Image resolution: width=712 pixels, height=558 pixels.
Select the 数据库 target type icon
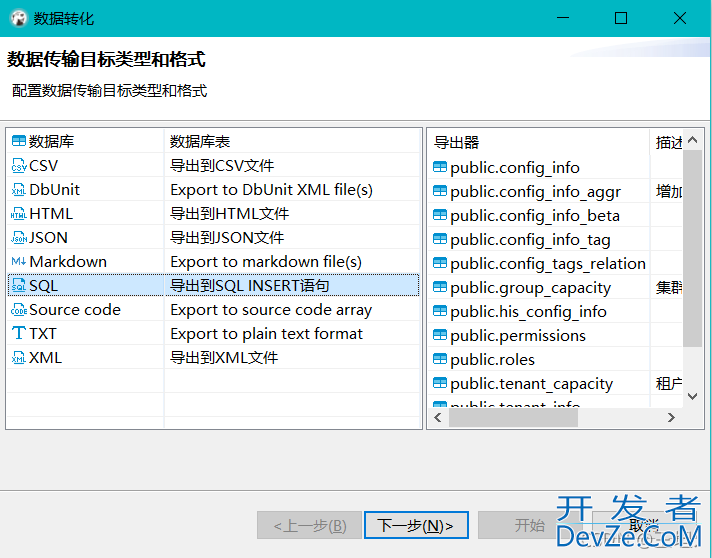[19, 141]
